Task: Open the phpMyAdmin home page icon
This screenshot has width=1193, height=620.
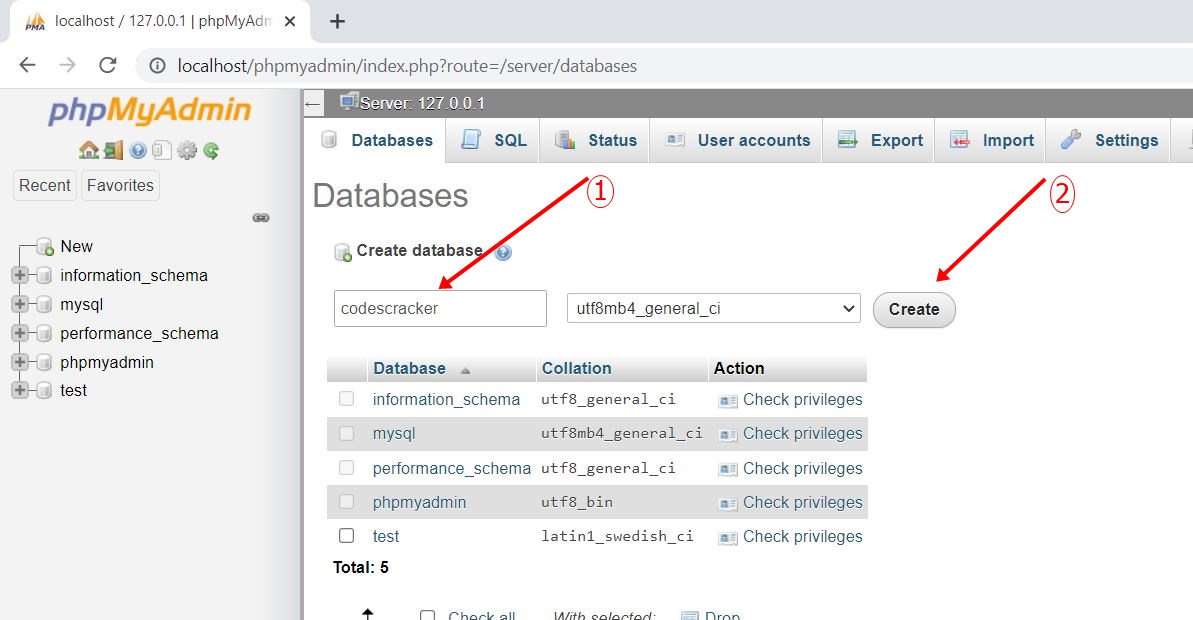Action: click(x=88, y=151)
